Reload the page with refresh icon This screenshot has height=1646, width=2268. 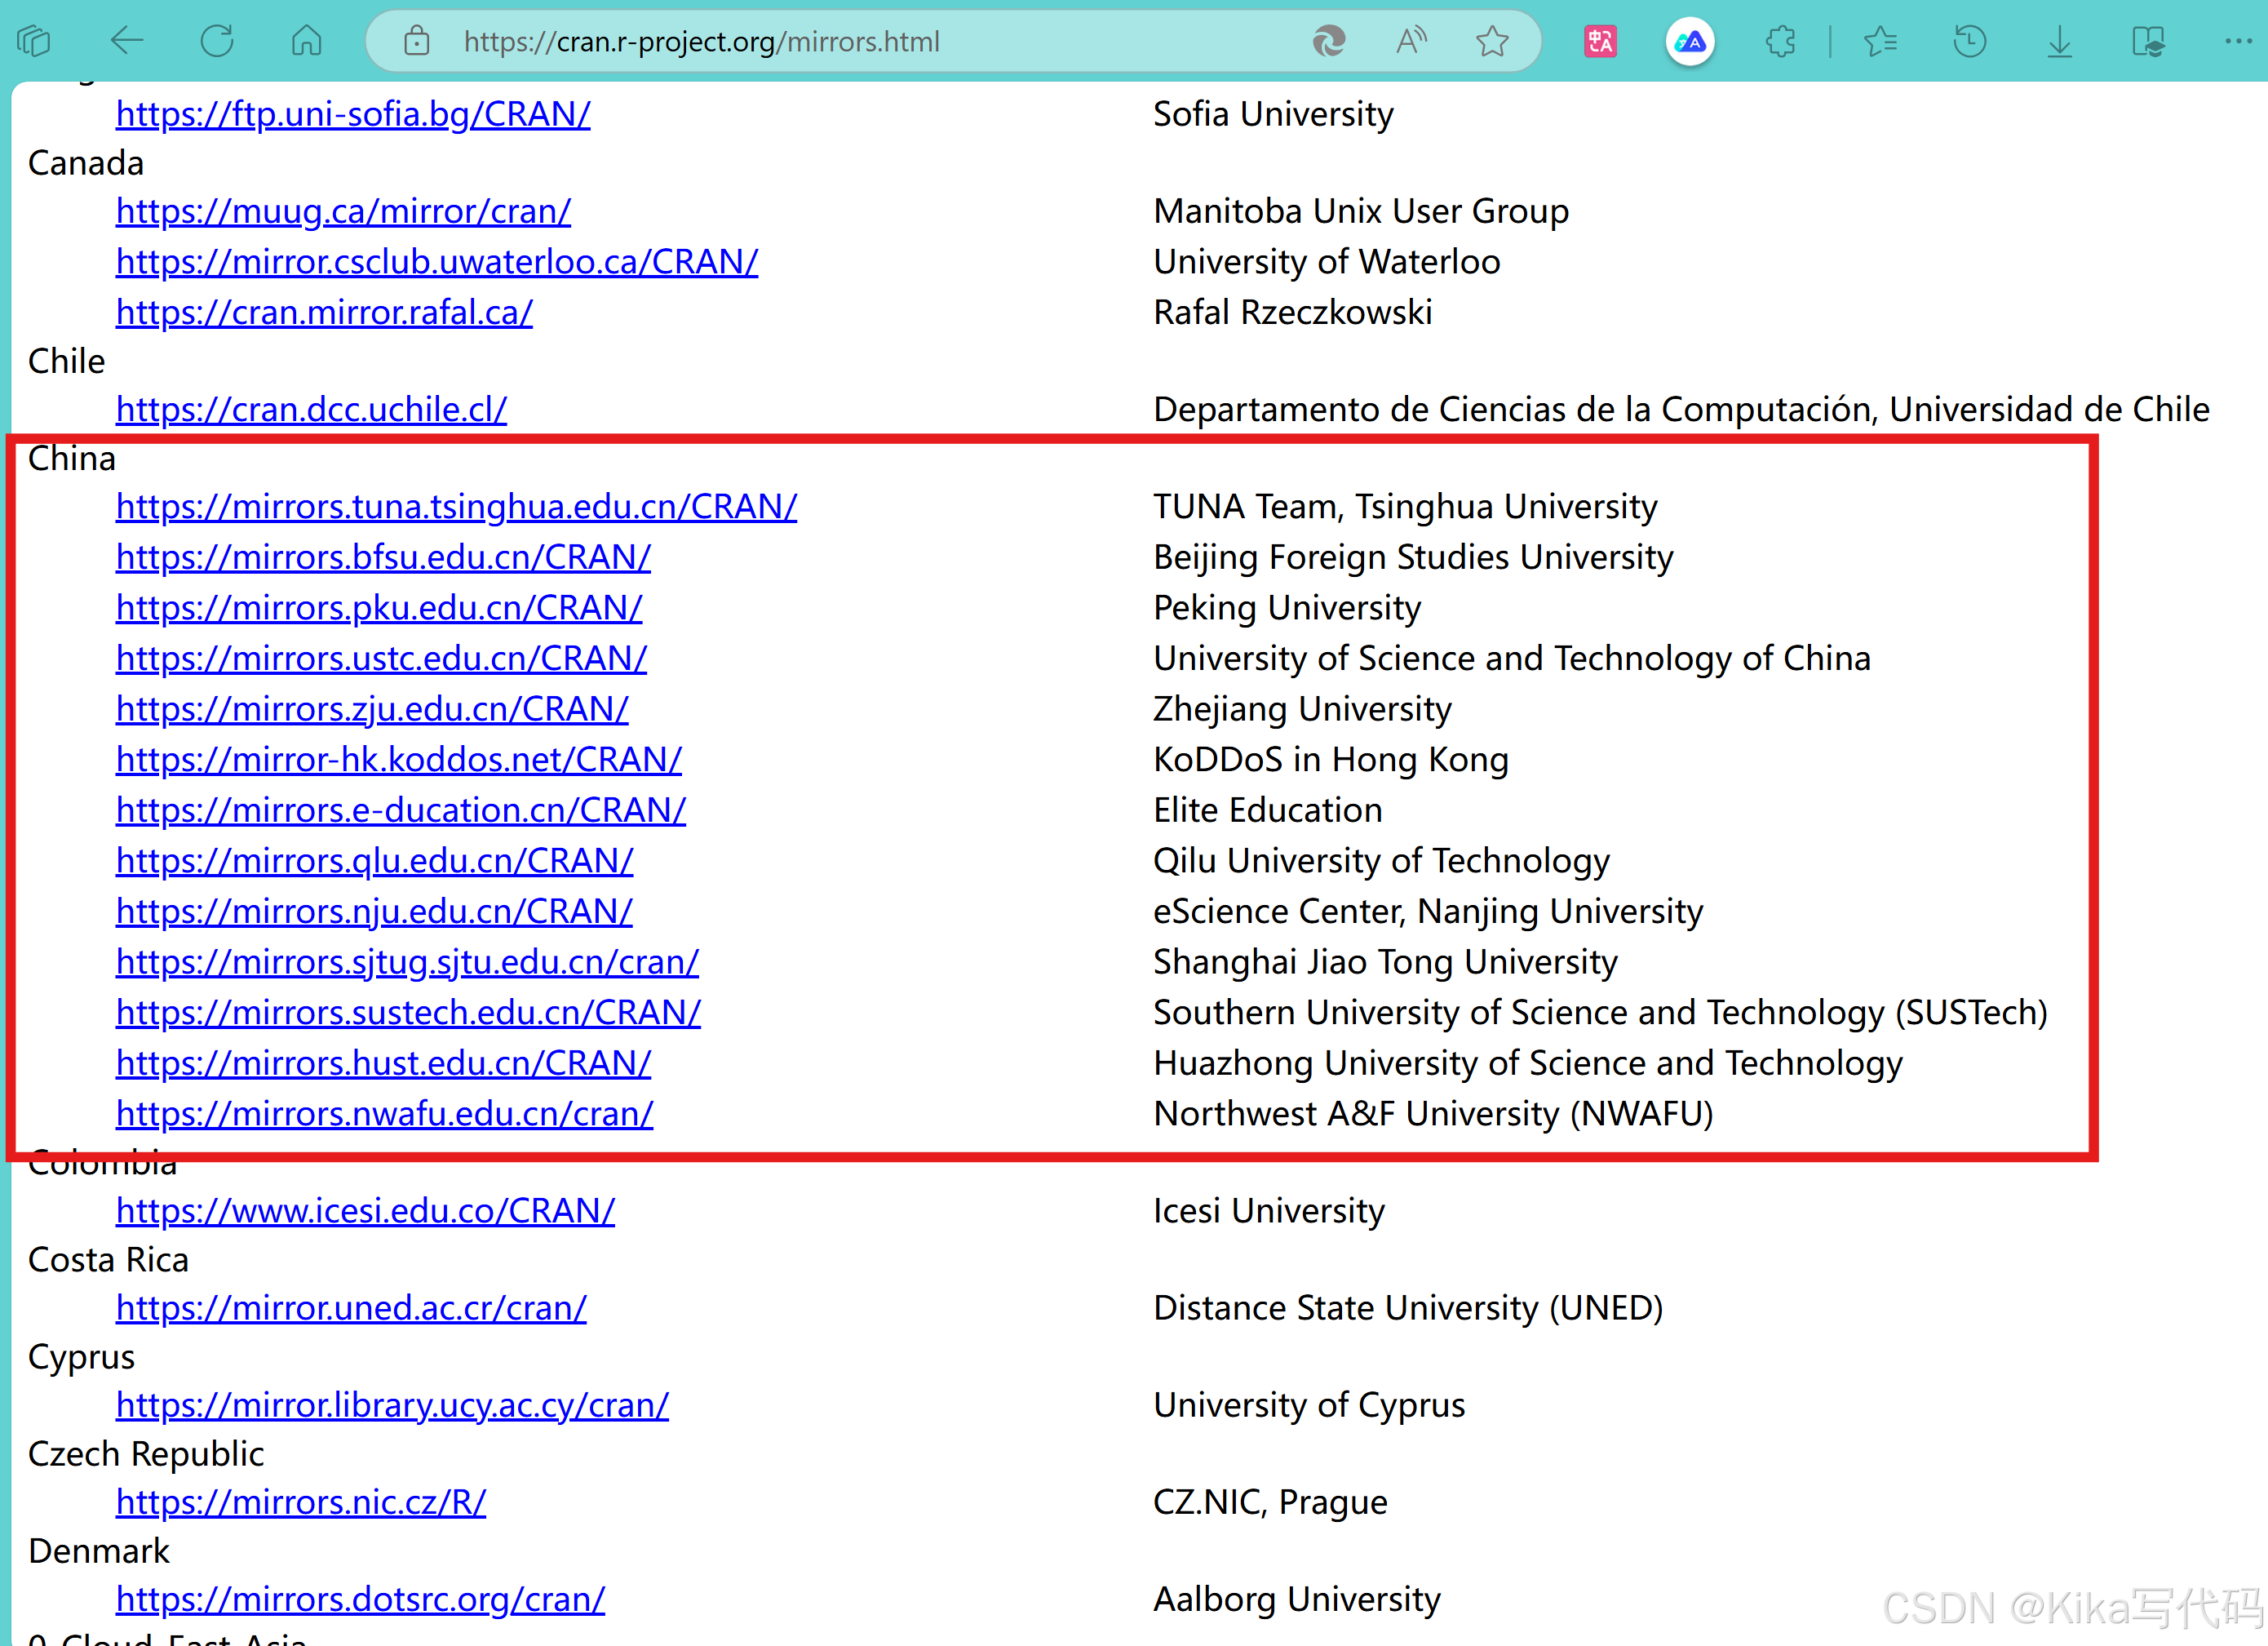click(217, 41)
